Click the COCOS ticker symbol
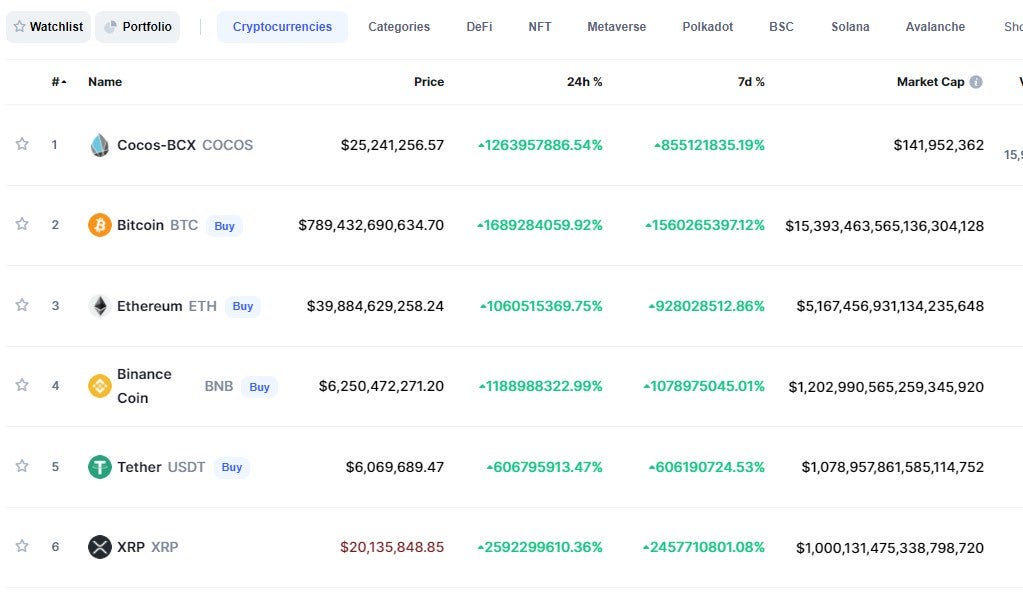 (x=228, y=145)
